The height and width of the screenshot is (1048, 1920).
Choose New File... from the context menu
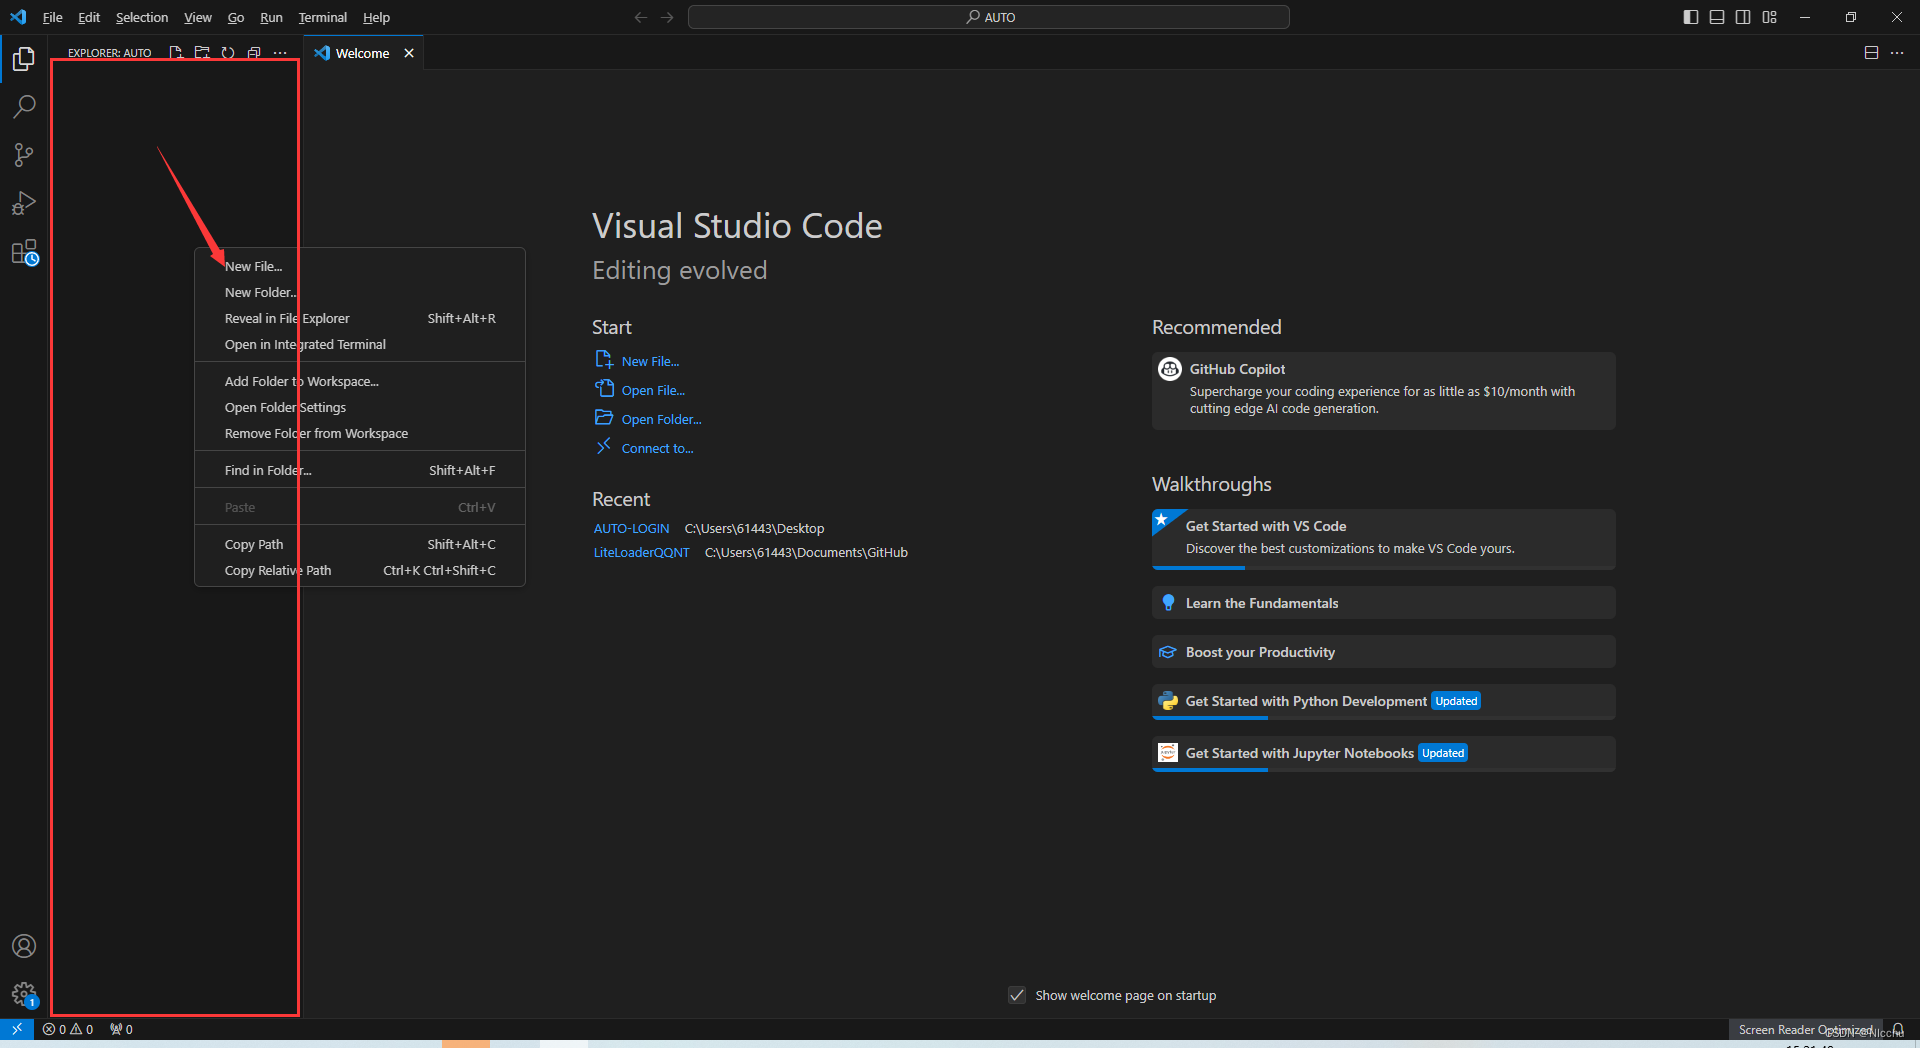(360, 266)
